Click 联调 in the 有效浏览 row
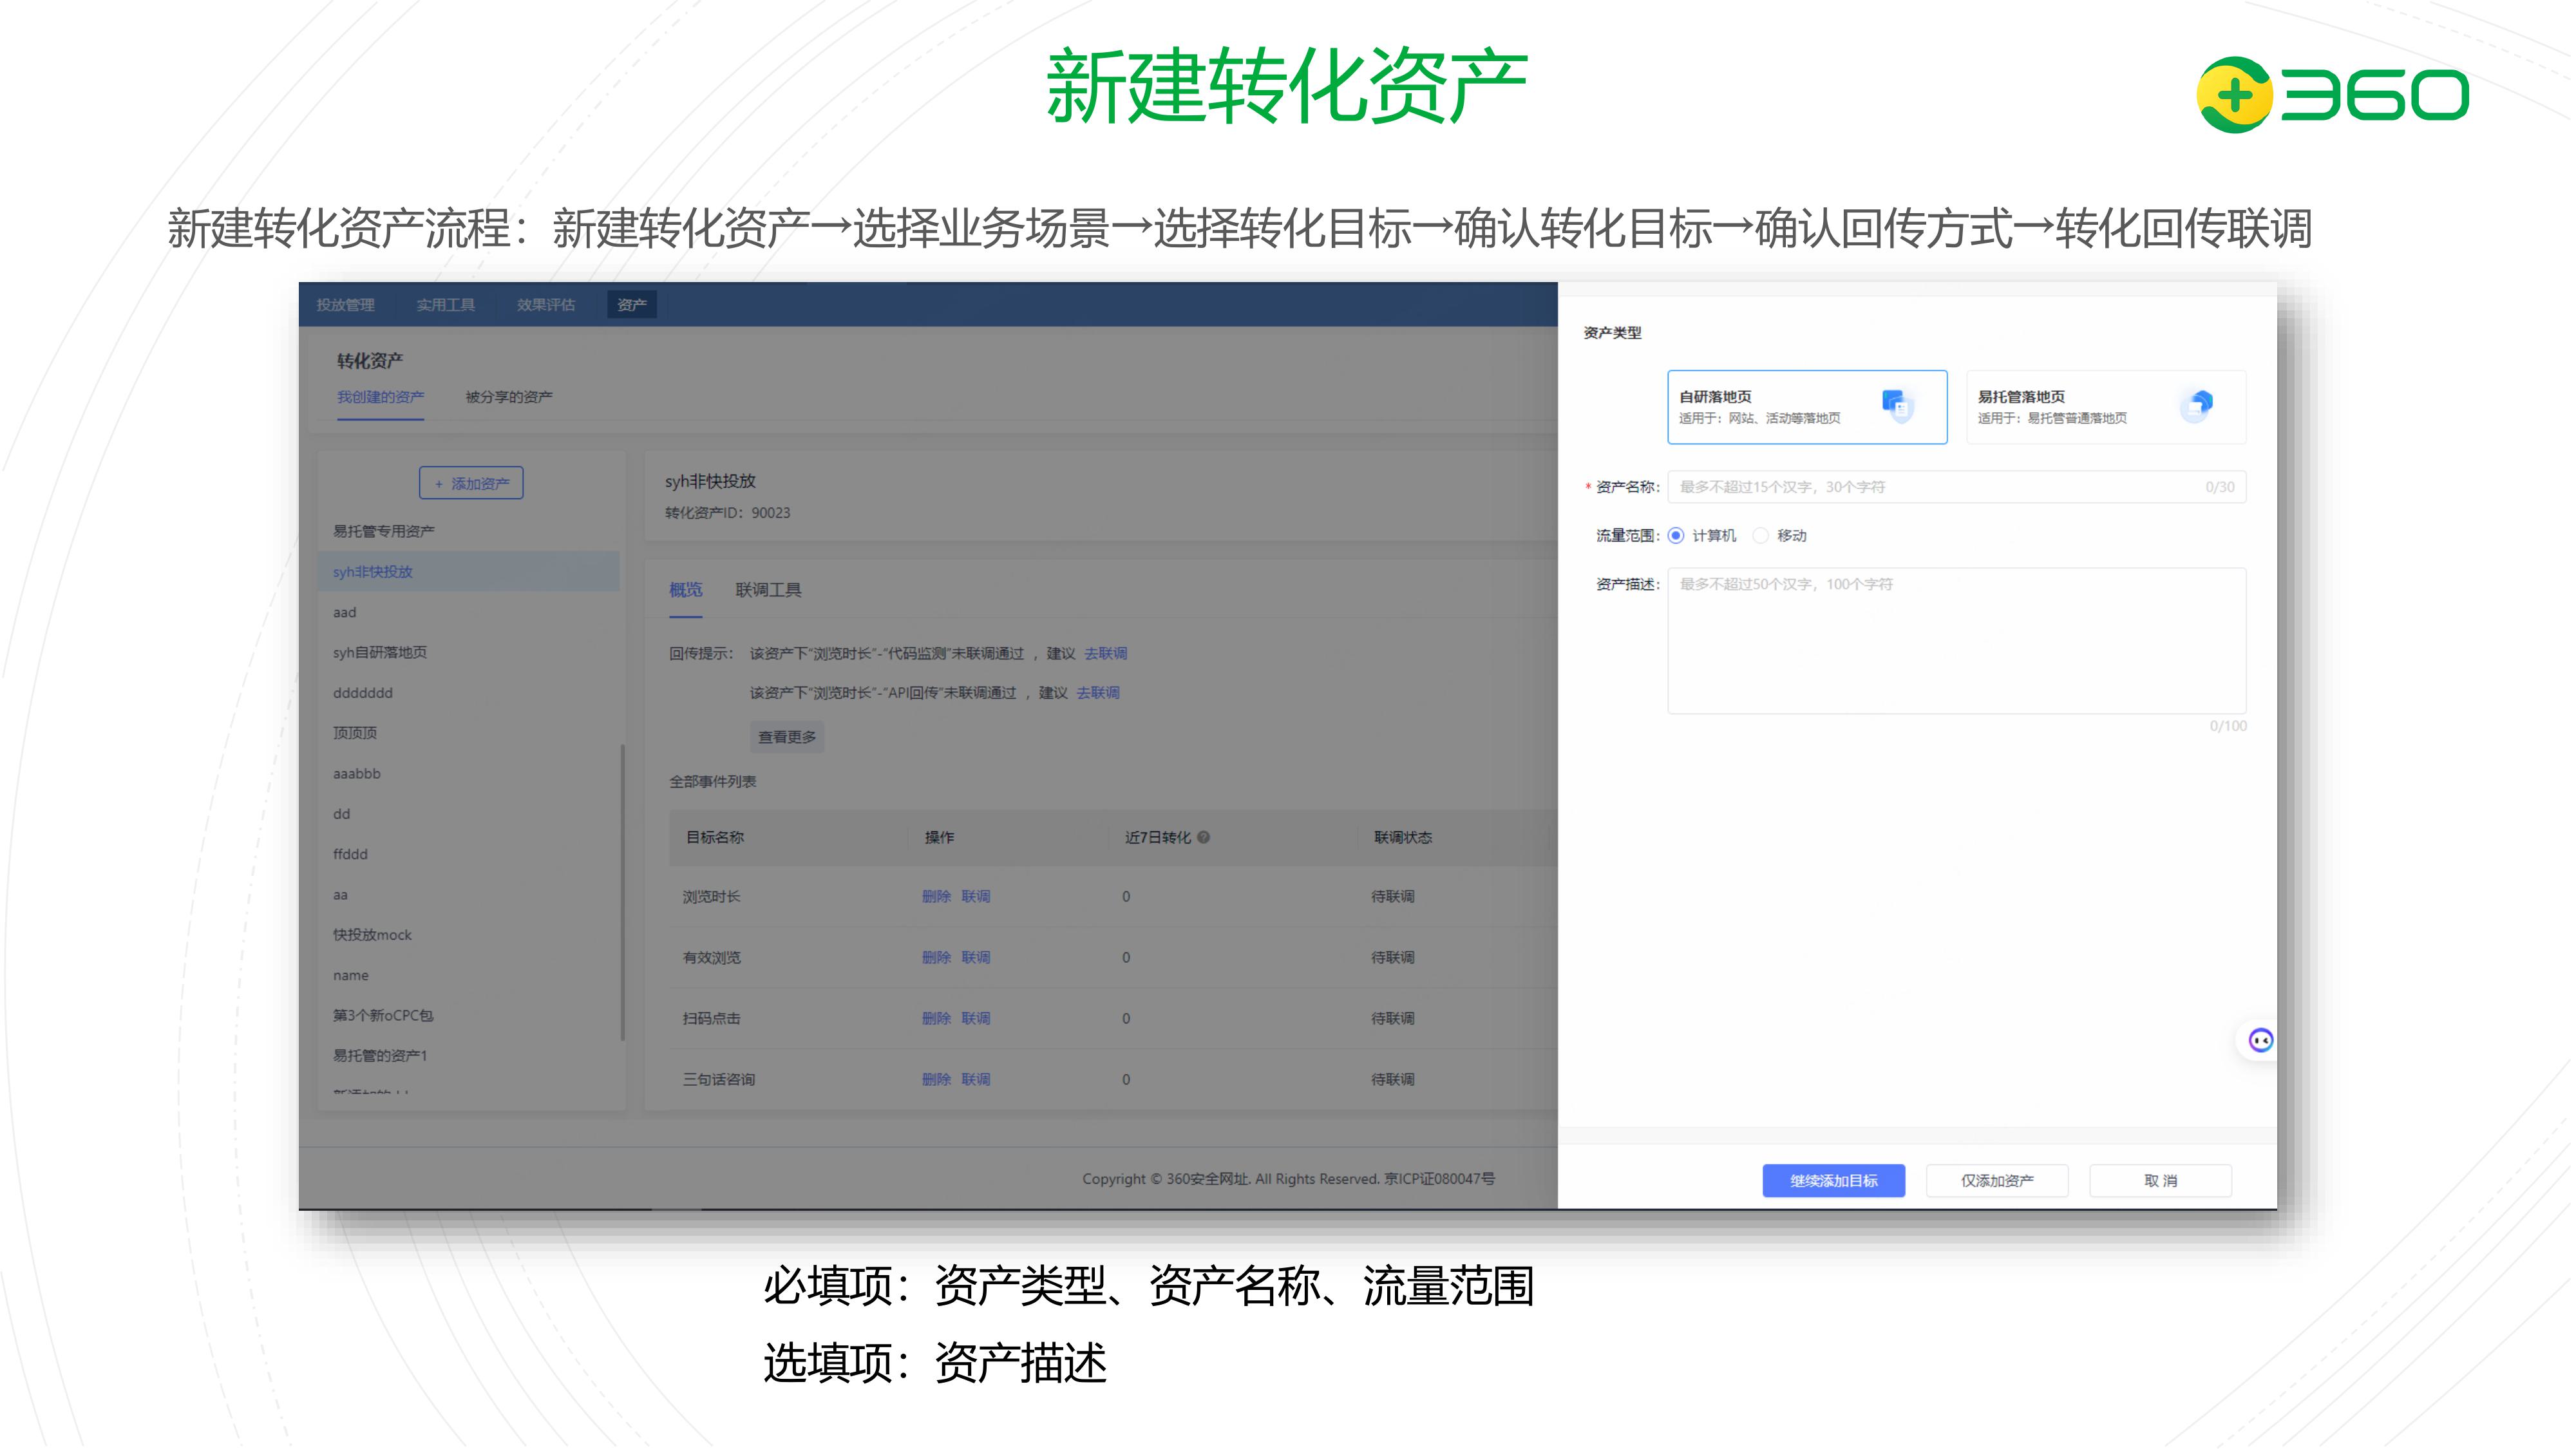 click(976, 958)
